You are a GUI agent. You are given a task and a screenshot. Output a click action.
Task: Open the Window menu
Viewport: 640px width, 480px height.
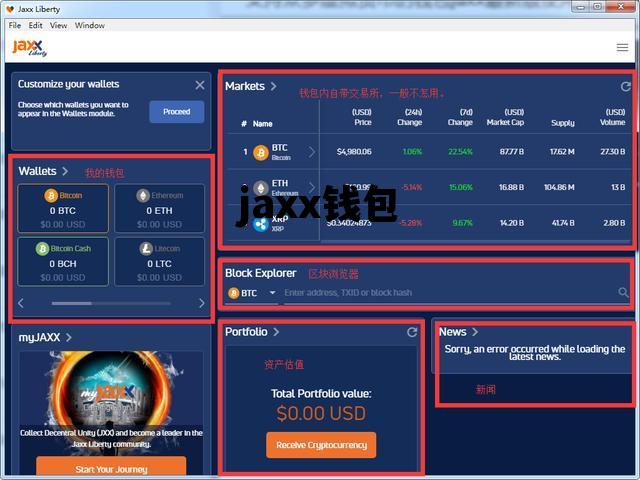pos(90,25)
